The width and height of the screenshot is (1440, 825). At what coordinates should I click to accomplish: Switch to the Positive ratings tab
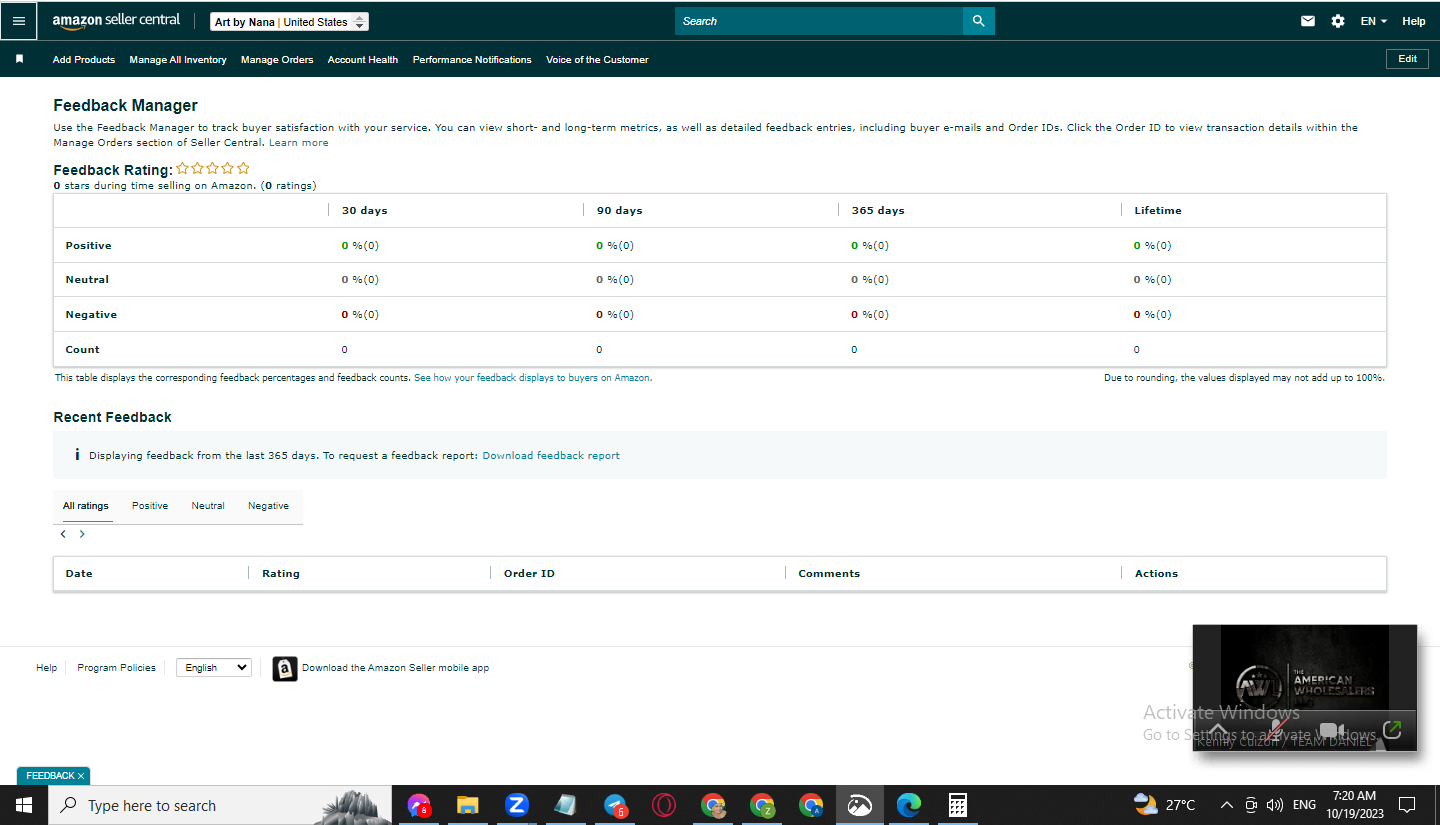(150, 506)
